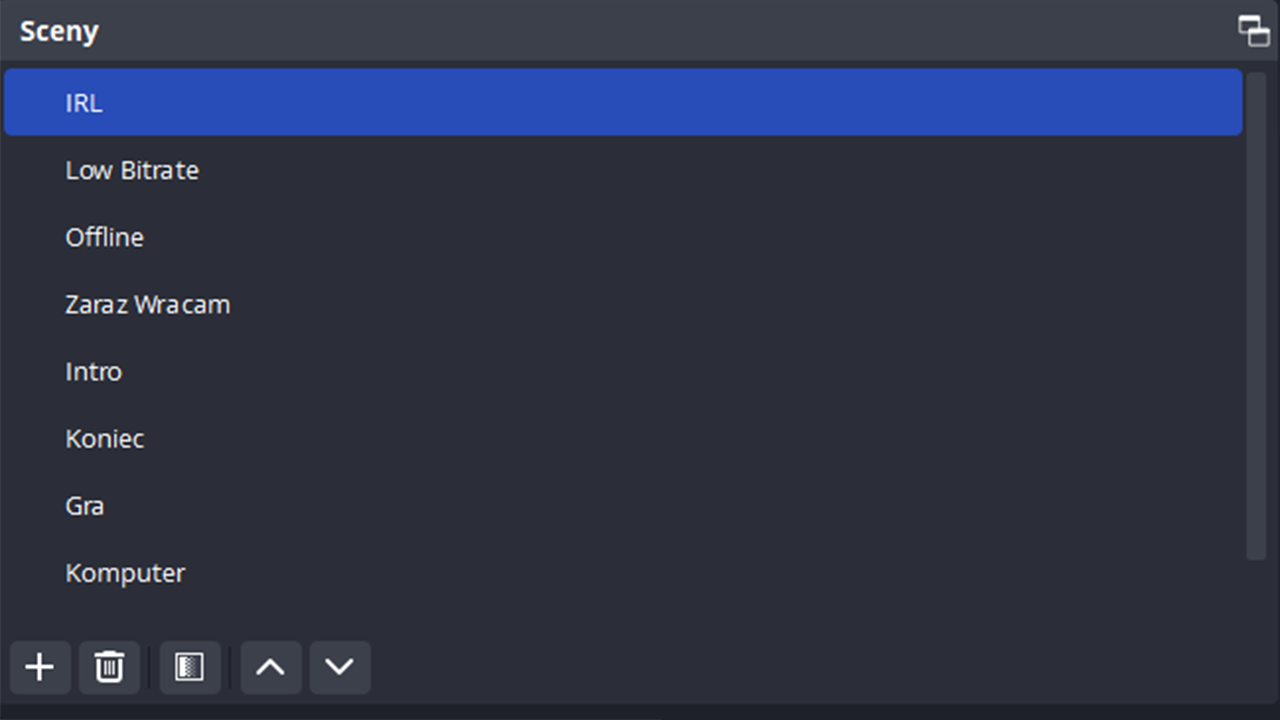Pick the Gra scene
The width and height of the screenshot is (1280, 720).
point(85,505)
